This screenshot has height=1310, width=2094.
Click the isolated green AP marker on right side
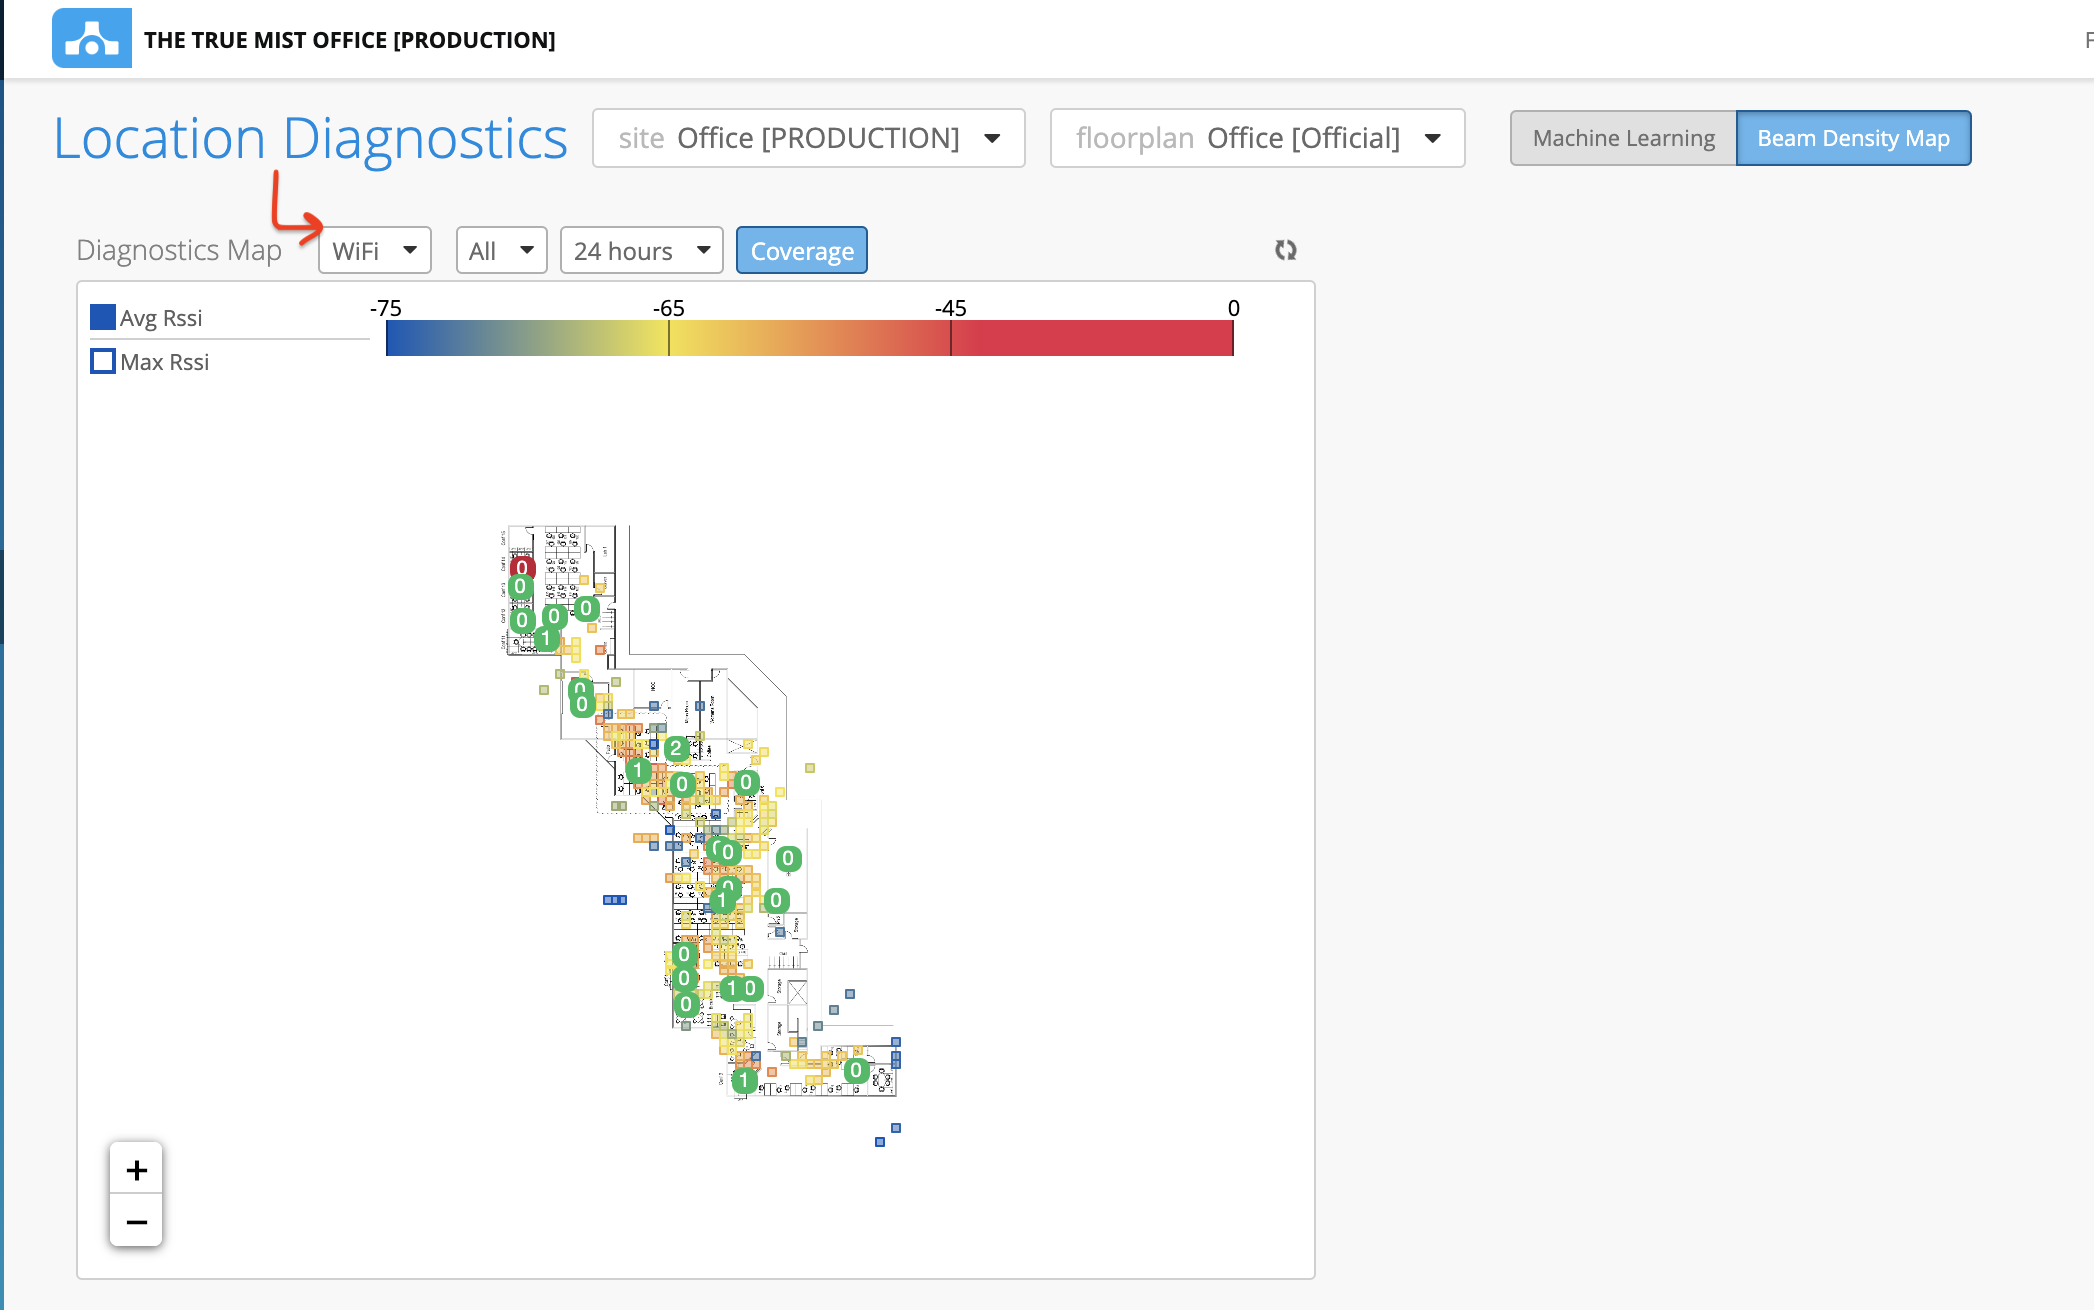(x=788, y=858)
